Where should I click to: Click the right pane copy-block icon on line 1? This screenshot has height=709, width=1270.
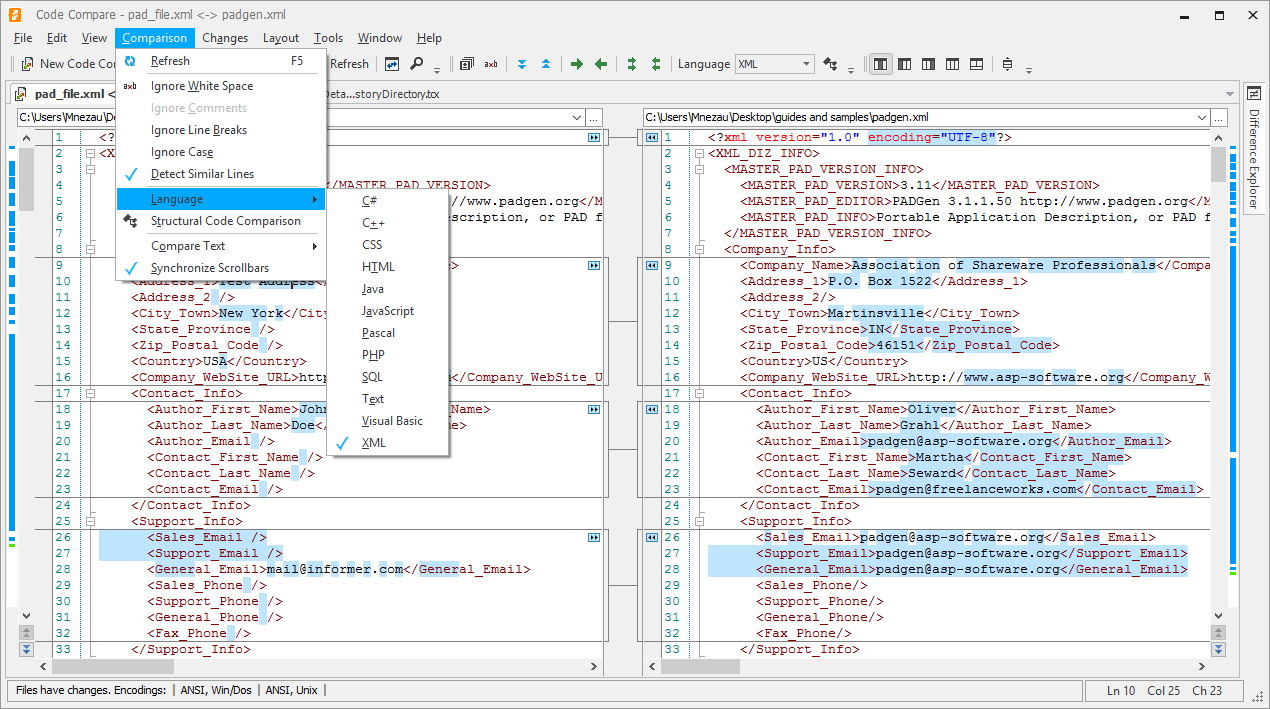pos(651,137)
